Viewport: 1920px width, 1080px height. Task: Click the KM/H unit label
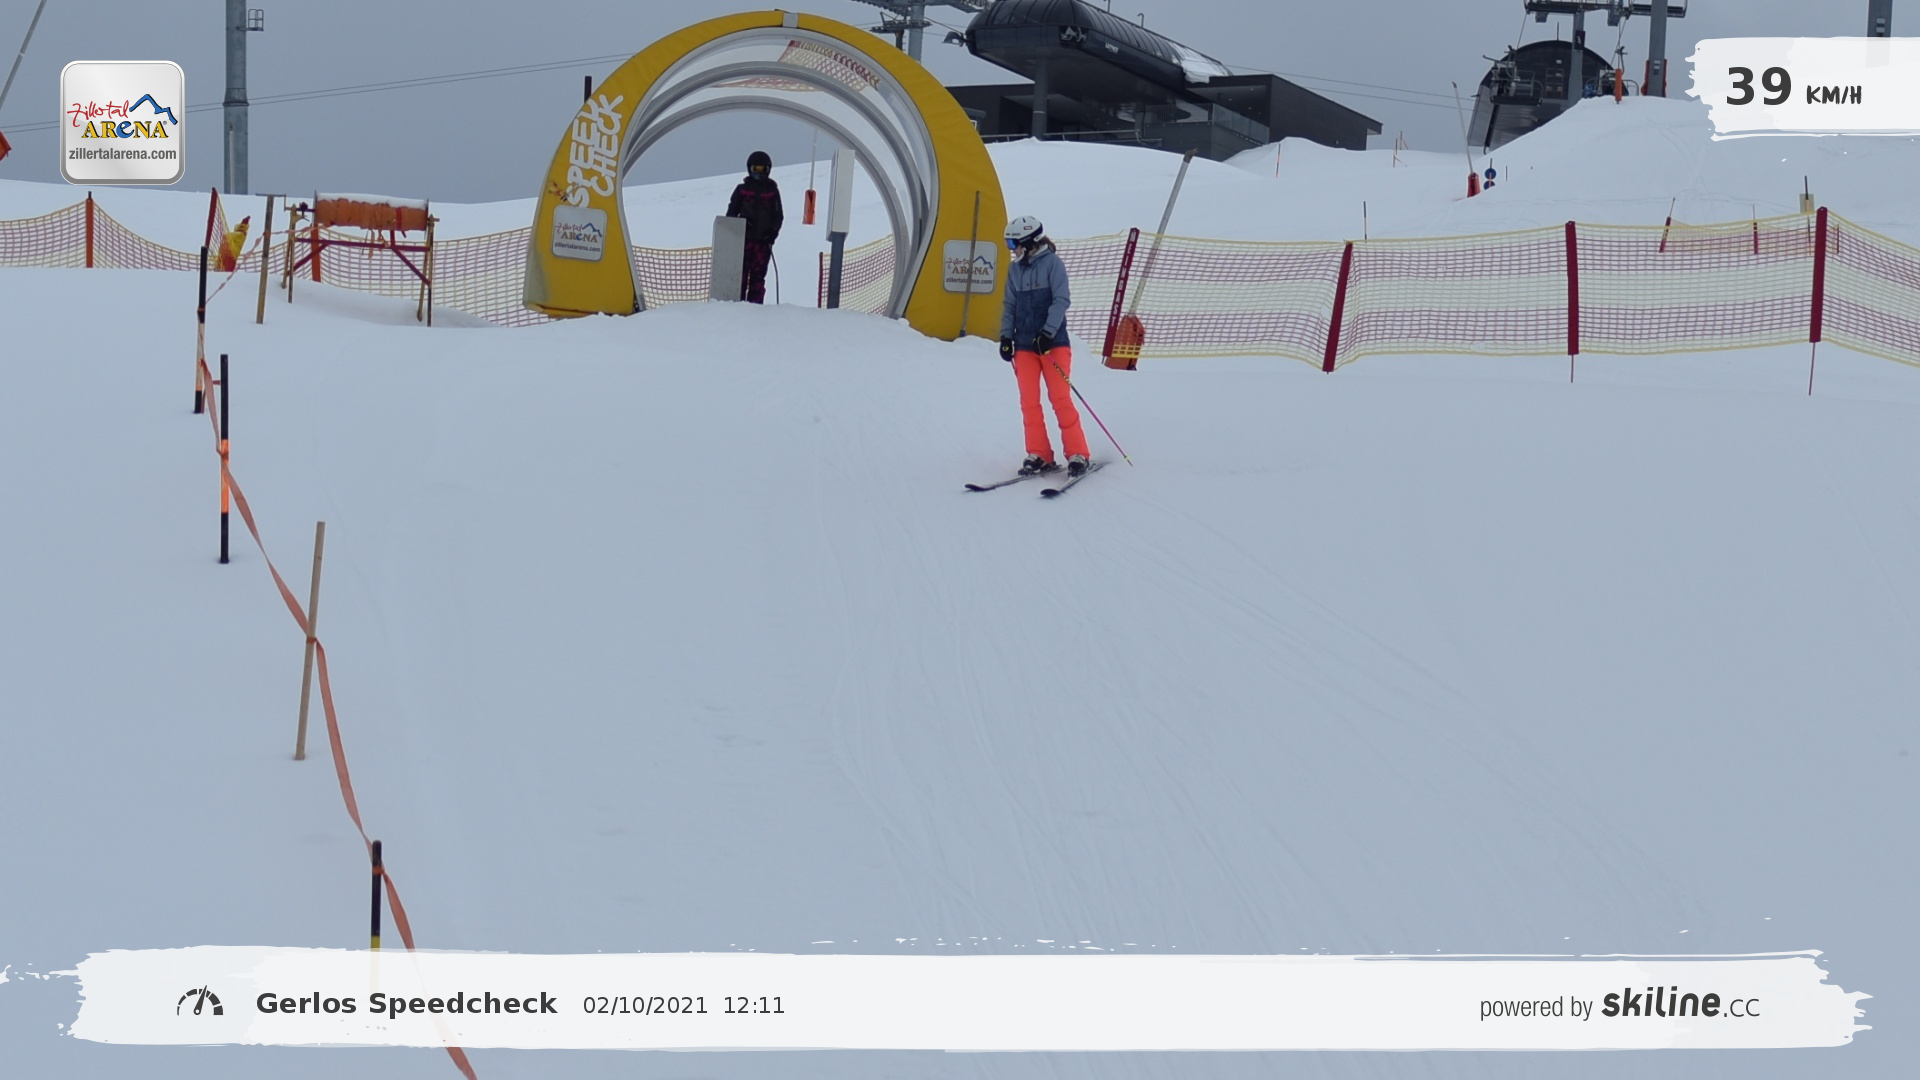click(1833, 96)
